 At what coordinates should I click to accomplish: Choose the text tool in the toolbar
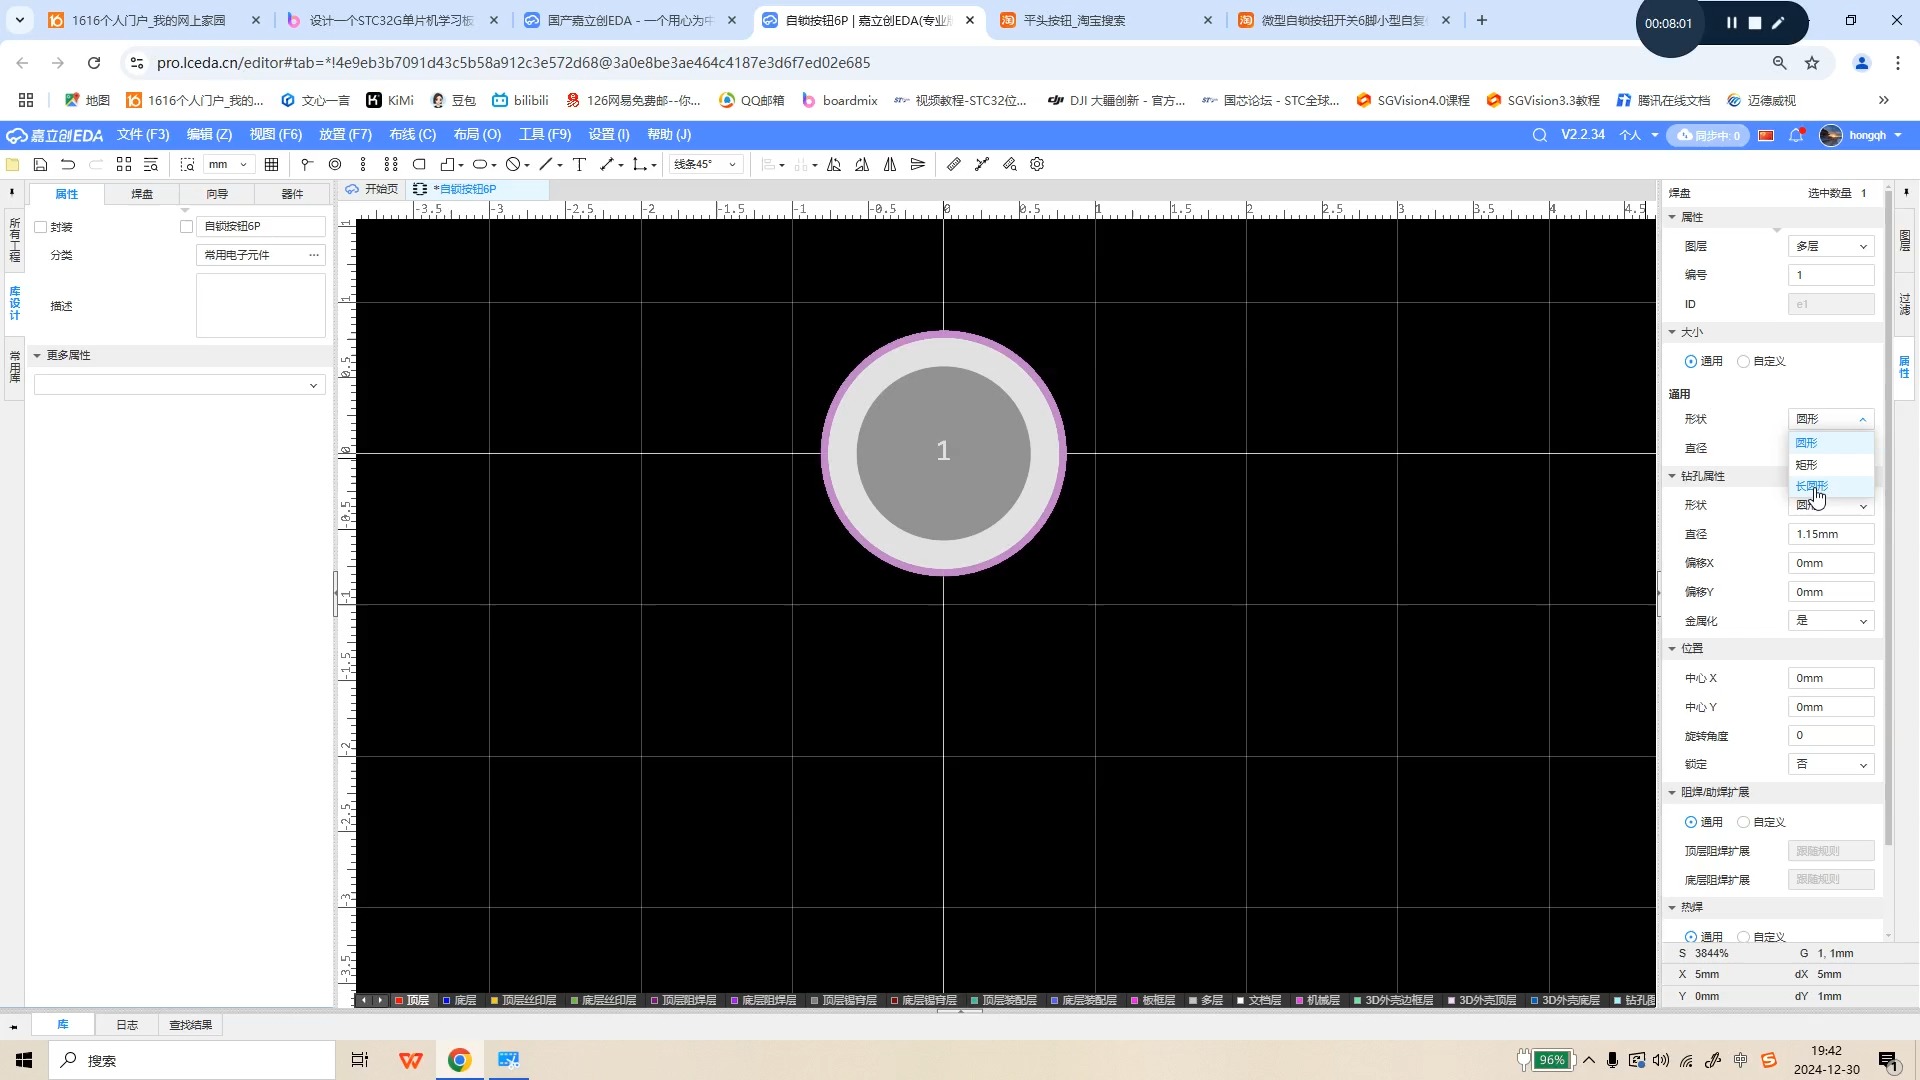click(x=579, y=164)
